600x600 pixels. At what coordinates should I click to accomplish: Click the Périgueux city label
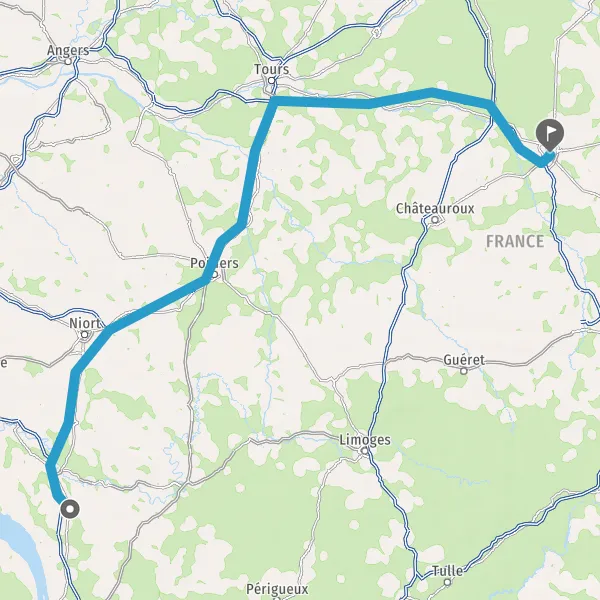(x=277, y=589)
